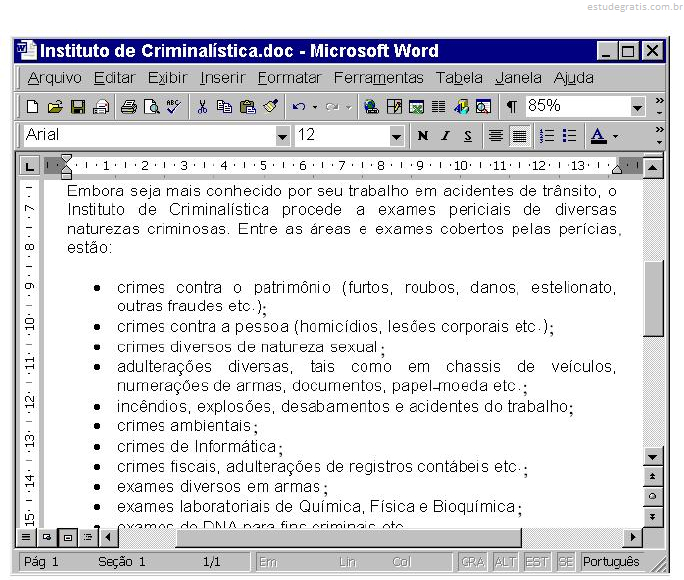Toggle show/hide paragraph marks
The image size is (684, 580).
511,107
